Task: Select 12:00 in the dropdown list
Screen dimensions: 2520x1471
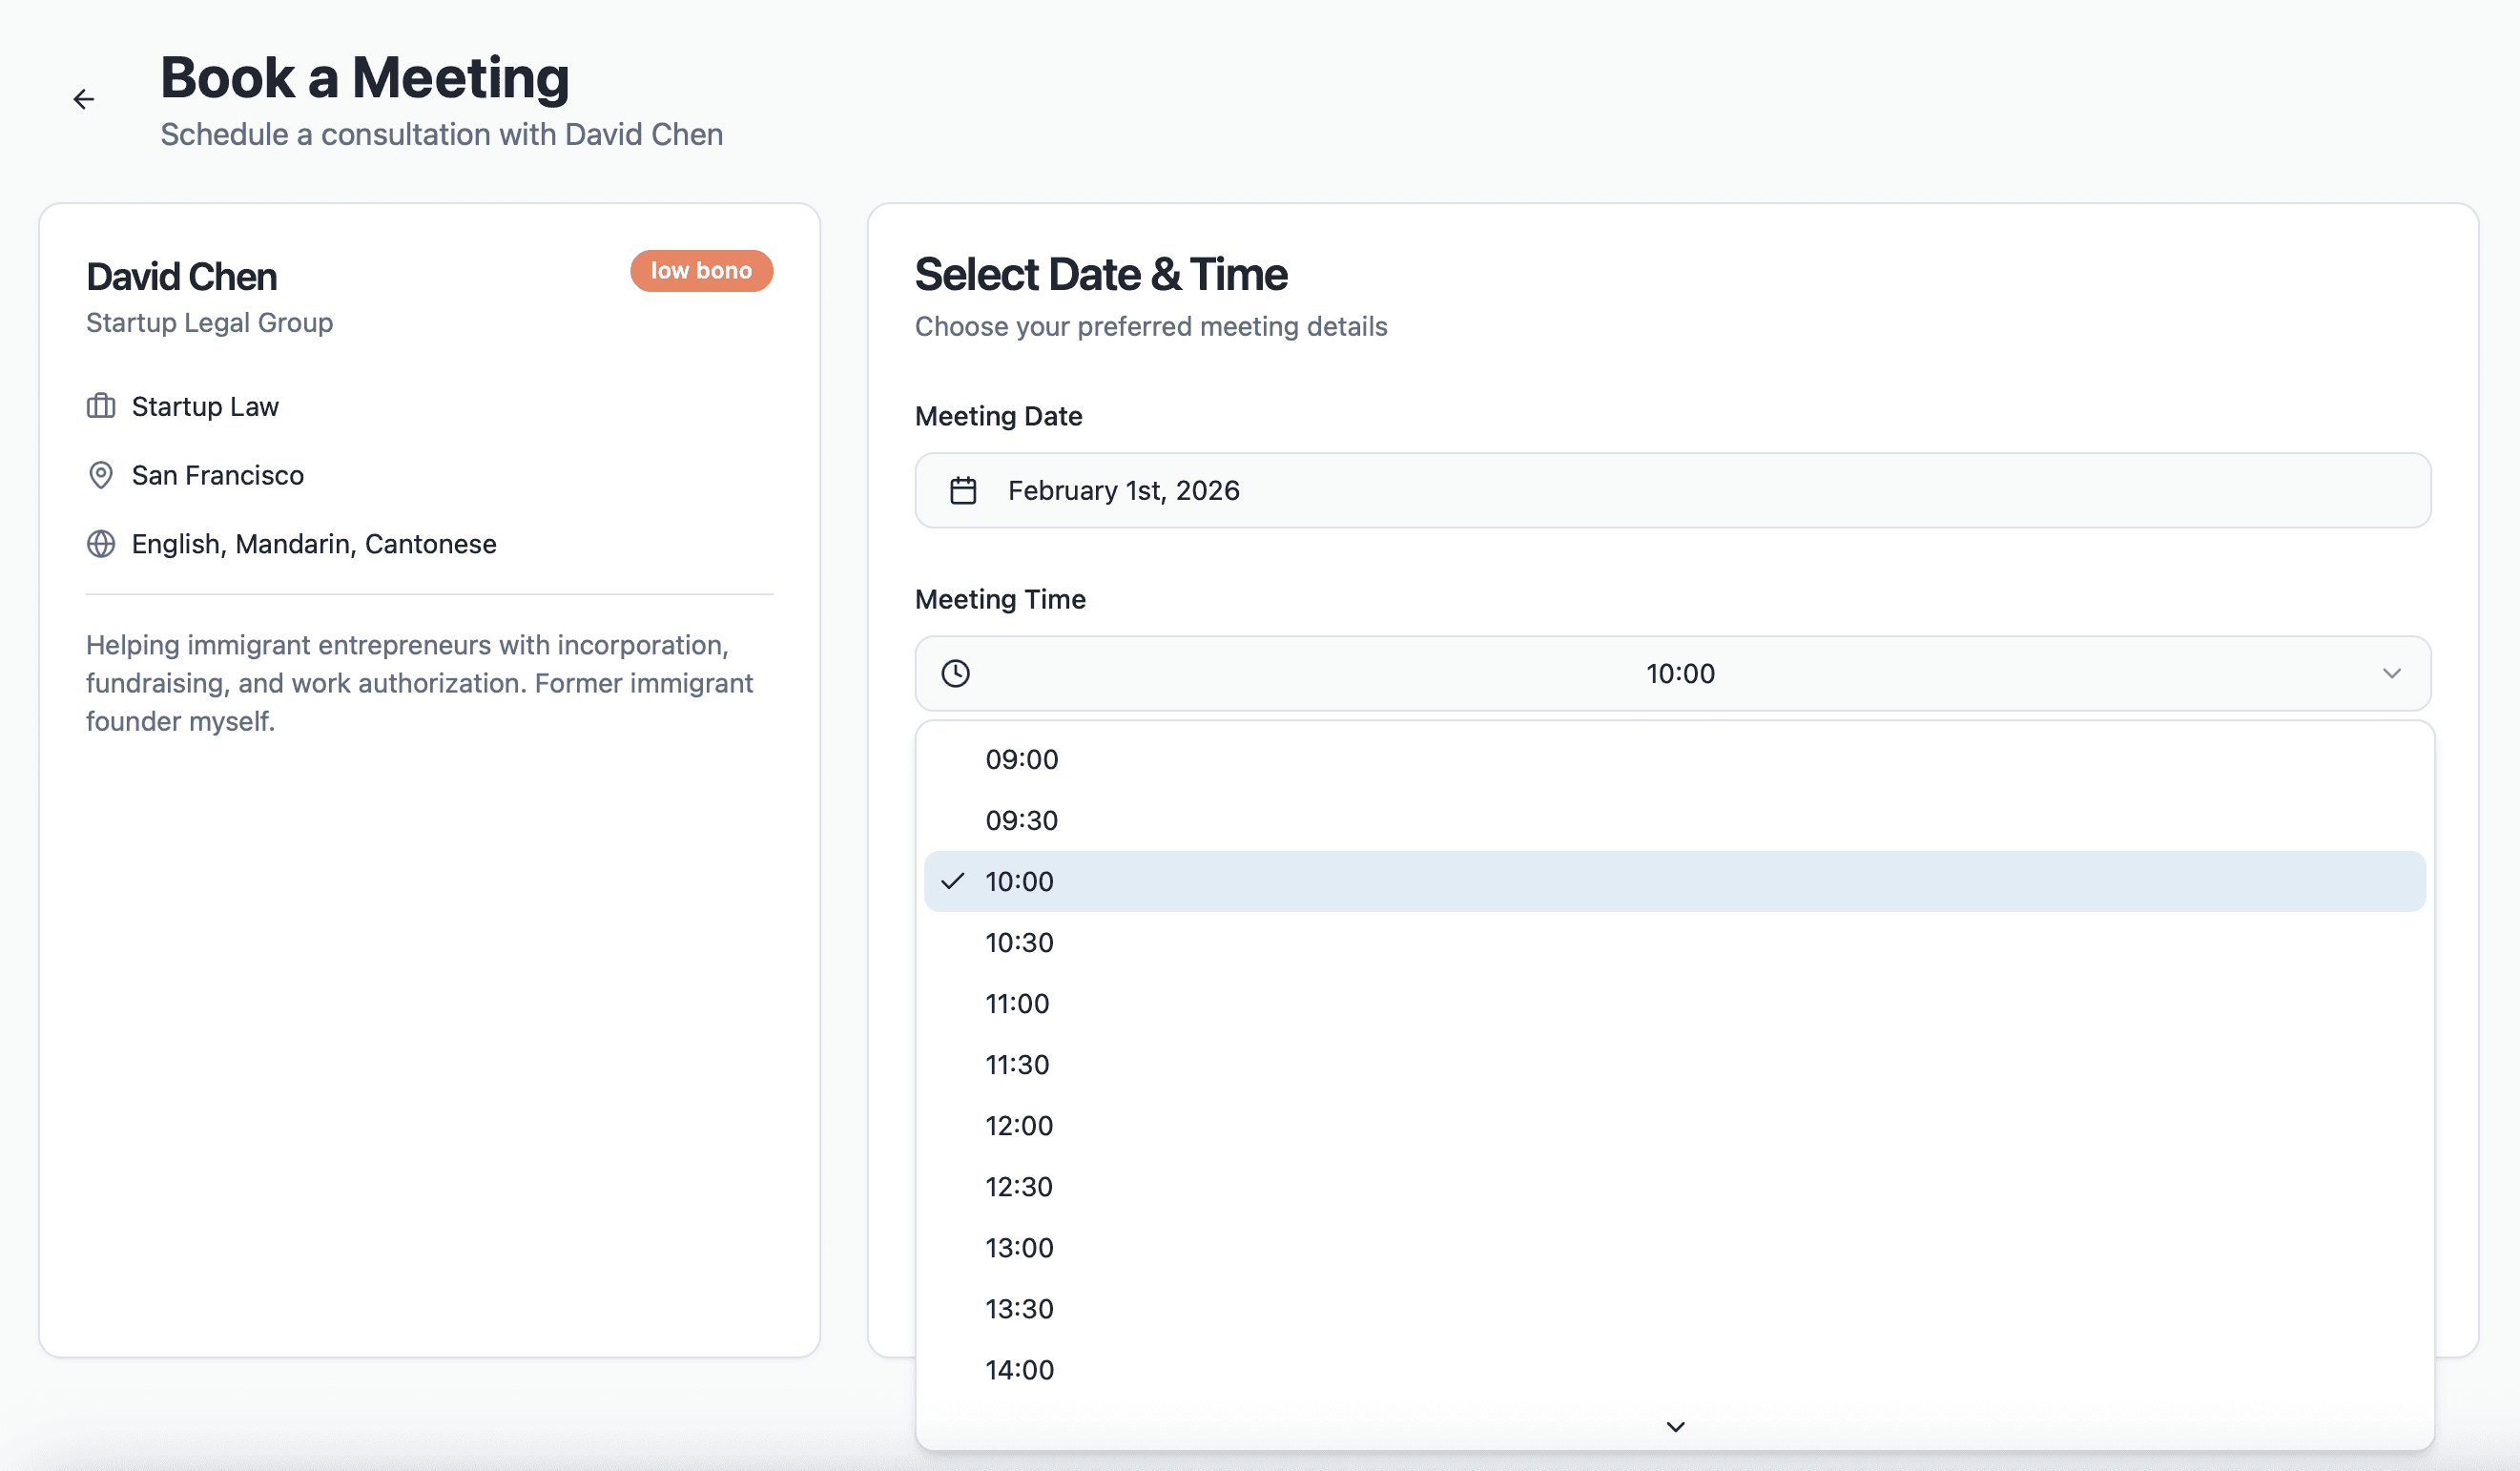Action: point(1019,1125)
